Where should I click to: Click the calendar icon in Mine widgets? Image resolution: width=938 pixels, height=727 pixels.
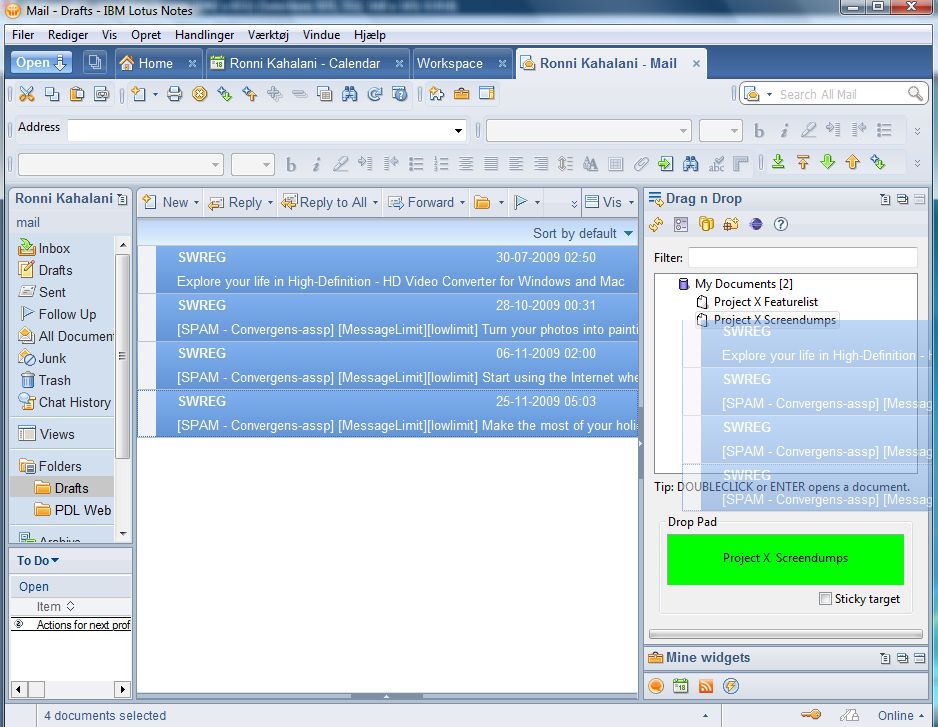681,686
